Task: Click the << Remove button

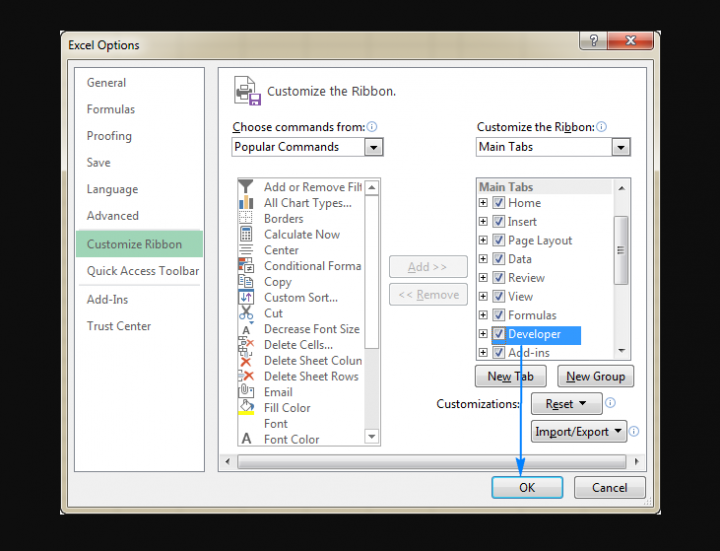Action: pyautogui.click(x=428, y=295)
